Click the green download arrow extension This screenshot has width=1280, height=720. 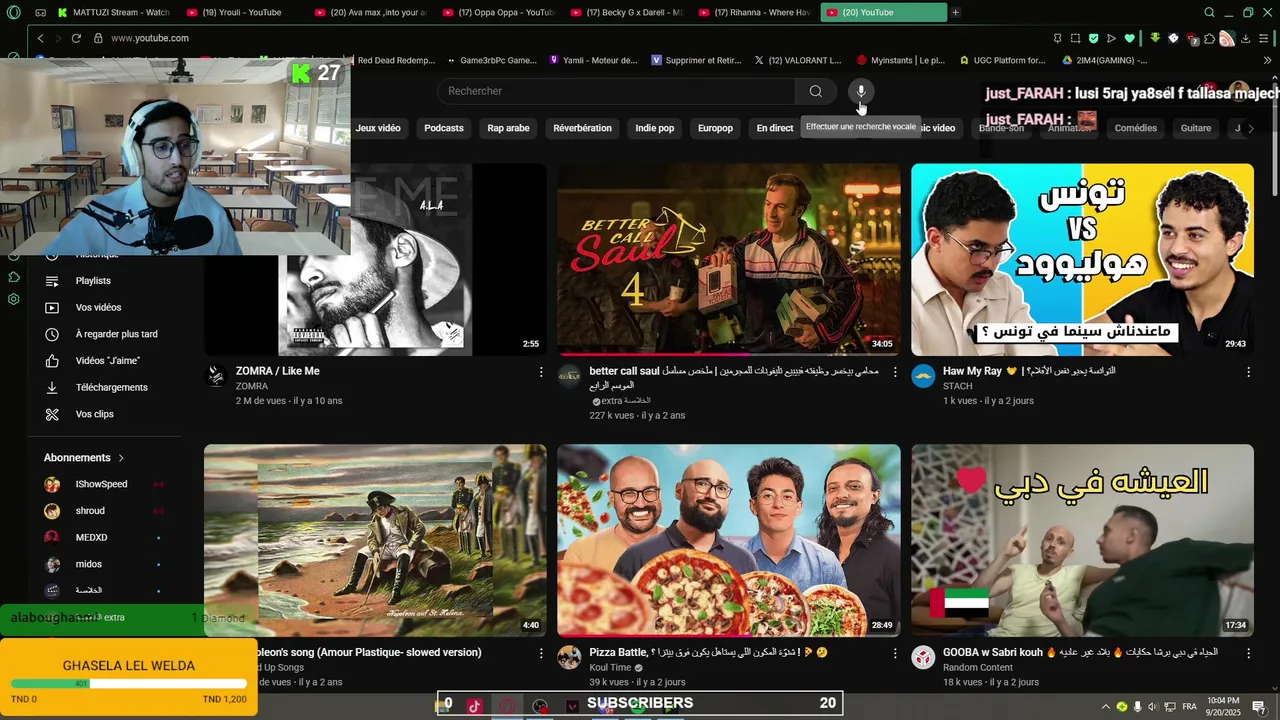[1155, 38]
